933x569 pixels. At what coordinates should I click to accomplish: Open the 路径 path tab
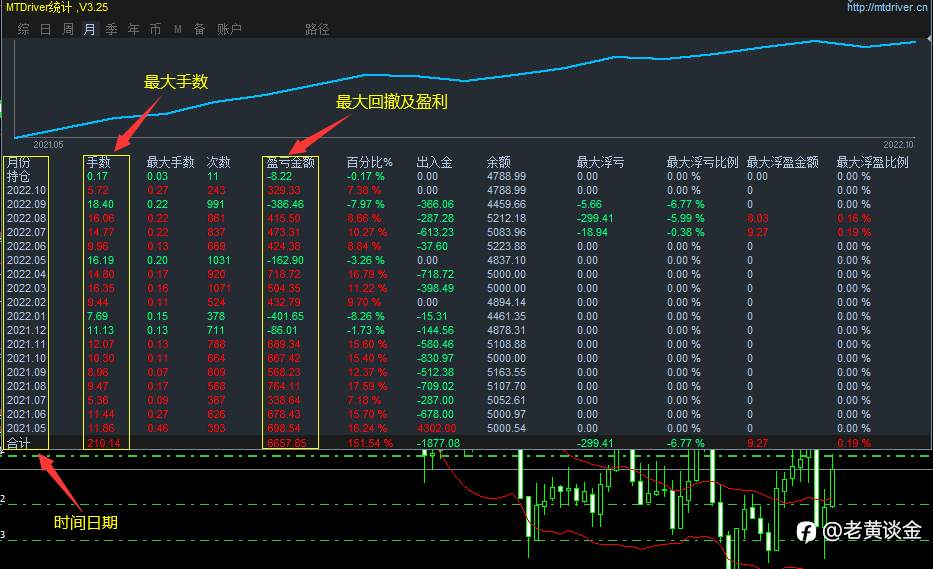317,29
